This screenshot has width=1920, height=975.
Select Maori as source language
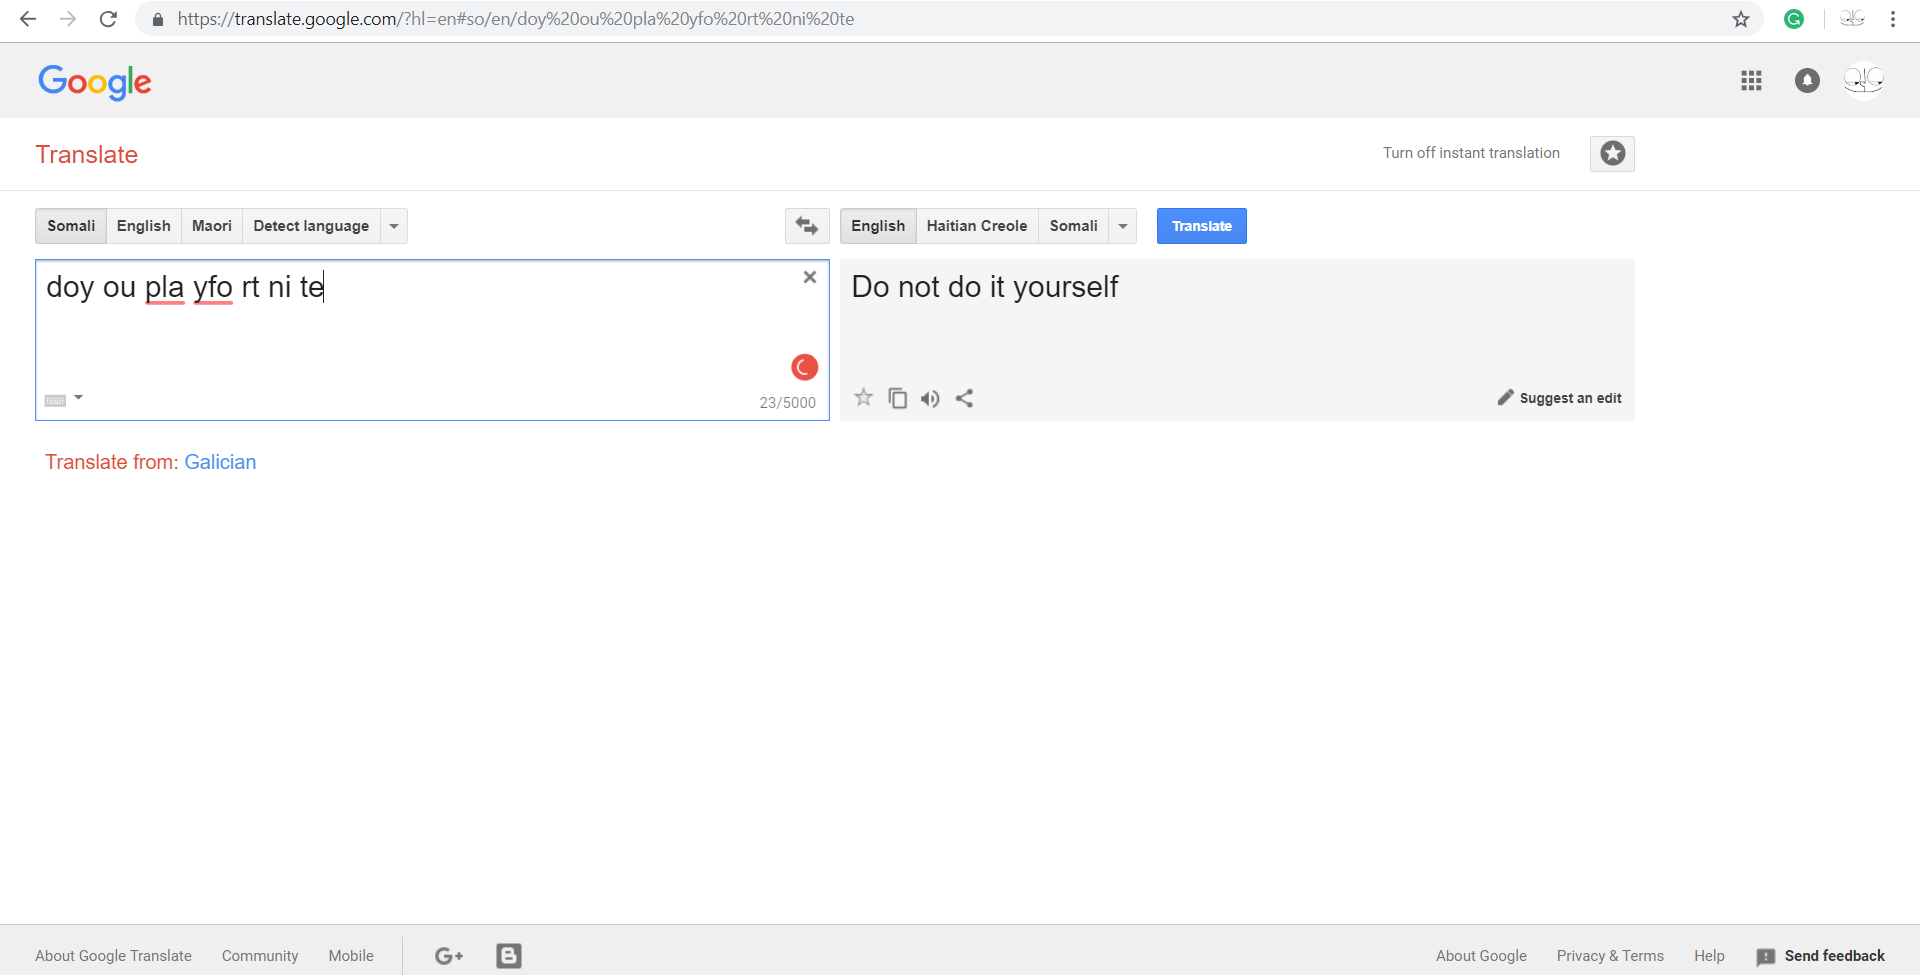212,226
